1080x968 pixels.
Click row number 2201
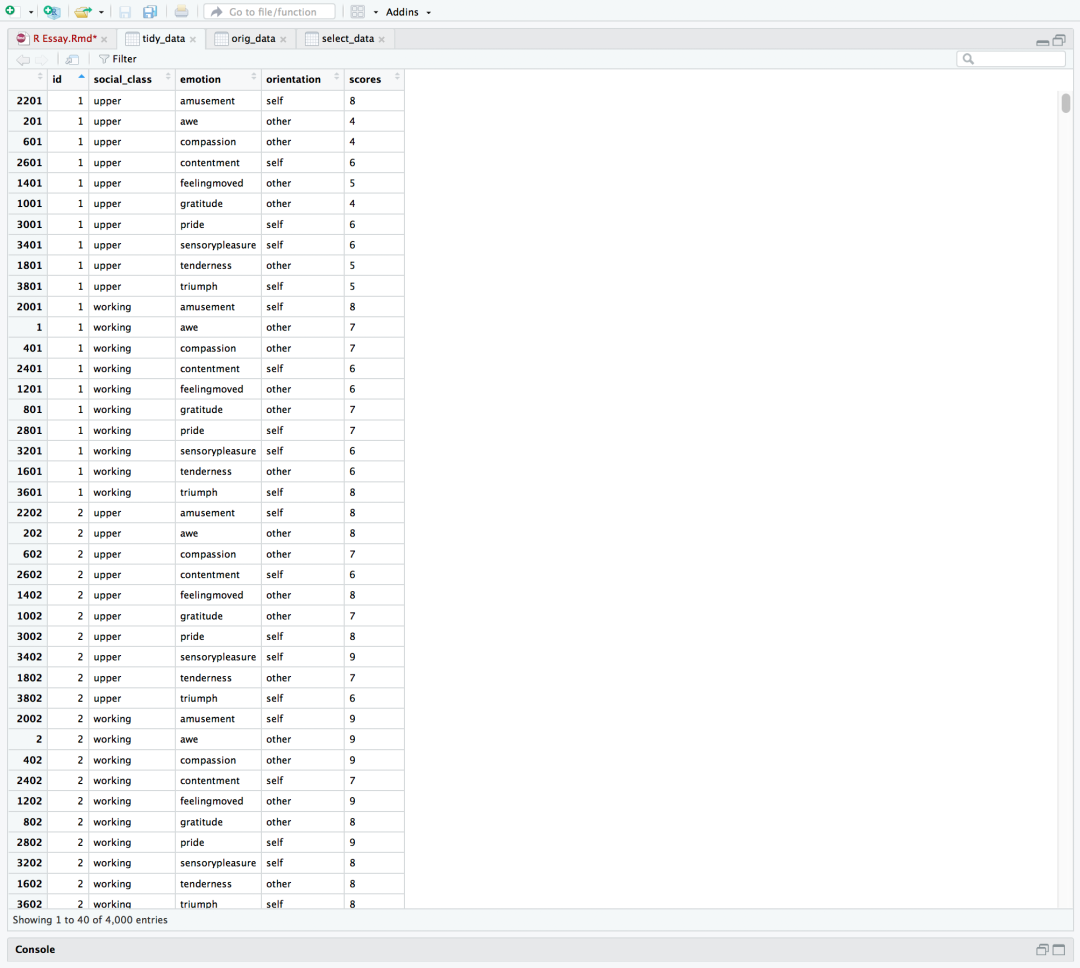(x=29, y=101)
